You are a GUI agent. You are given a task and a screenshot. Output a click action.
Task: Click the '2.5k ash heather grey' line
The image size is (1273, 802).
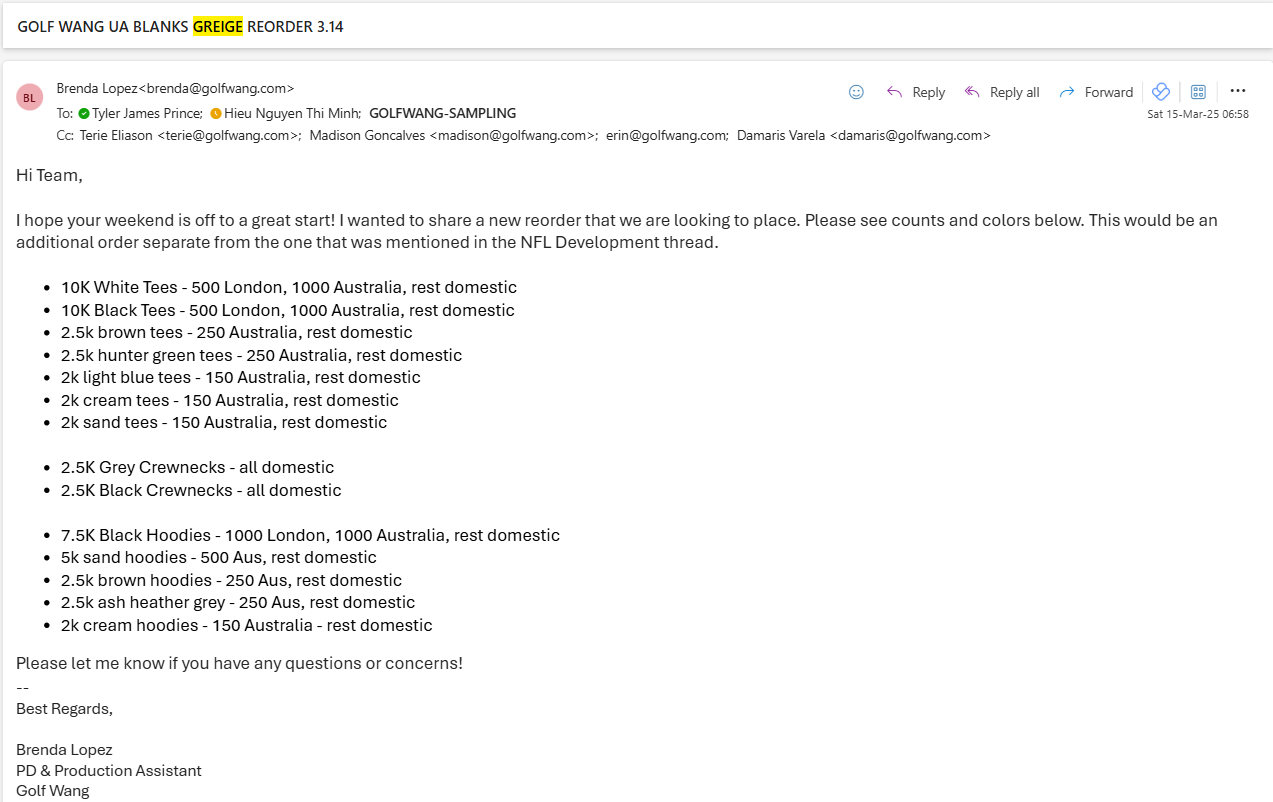(238, 602)
